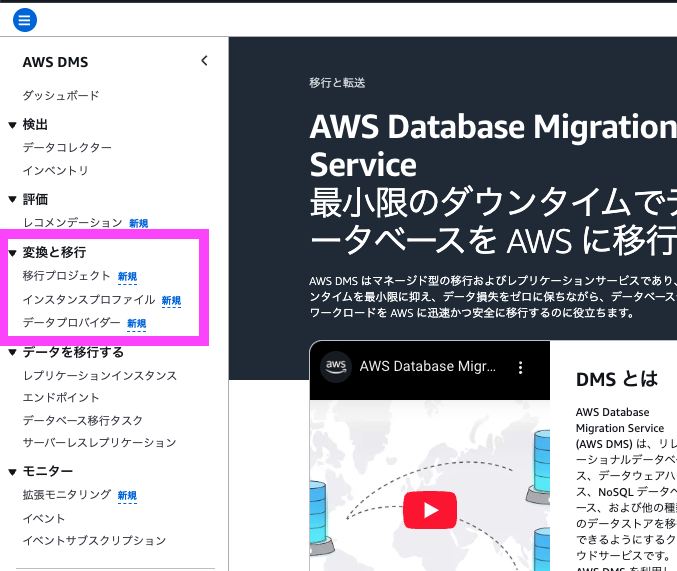Click 新規 badge next to 拡張モニタリング
The height and width of the screenshot is (571, 677).
click(127, 495)
